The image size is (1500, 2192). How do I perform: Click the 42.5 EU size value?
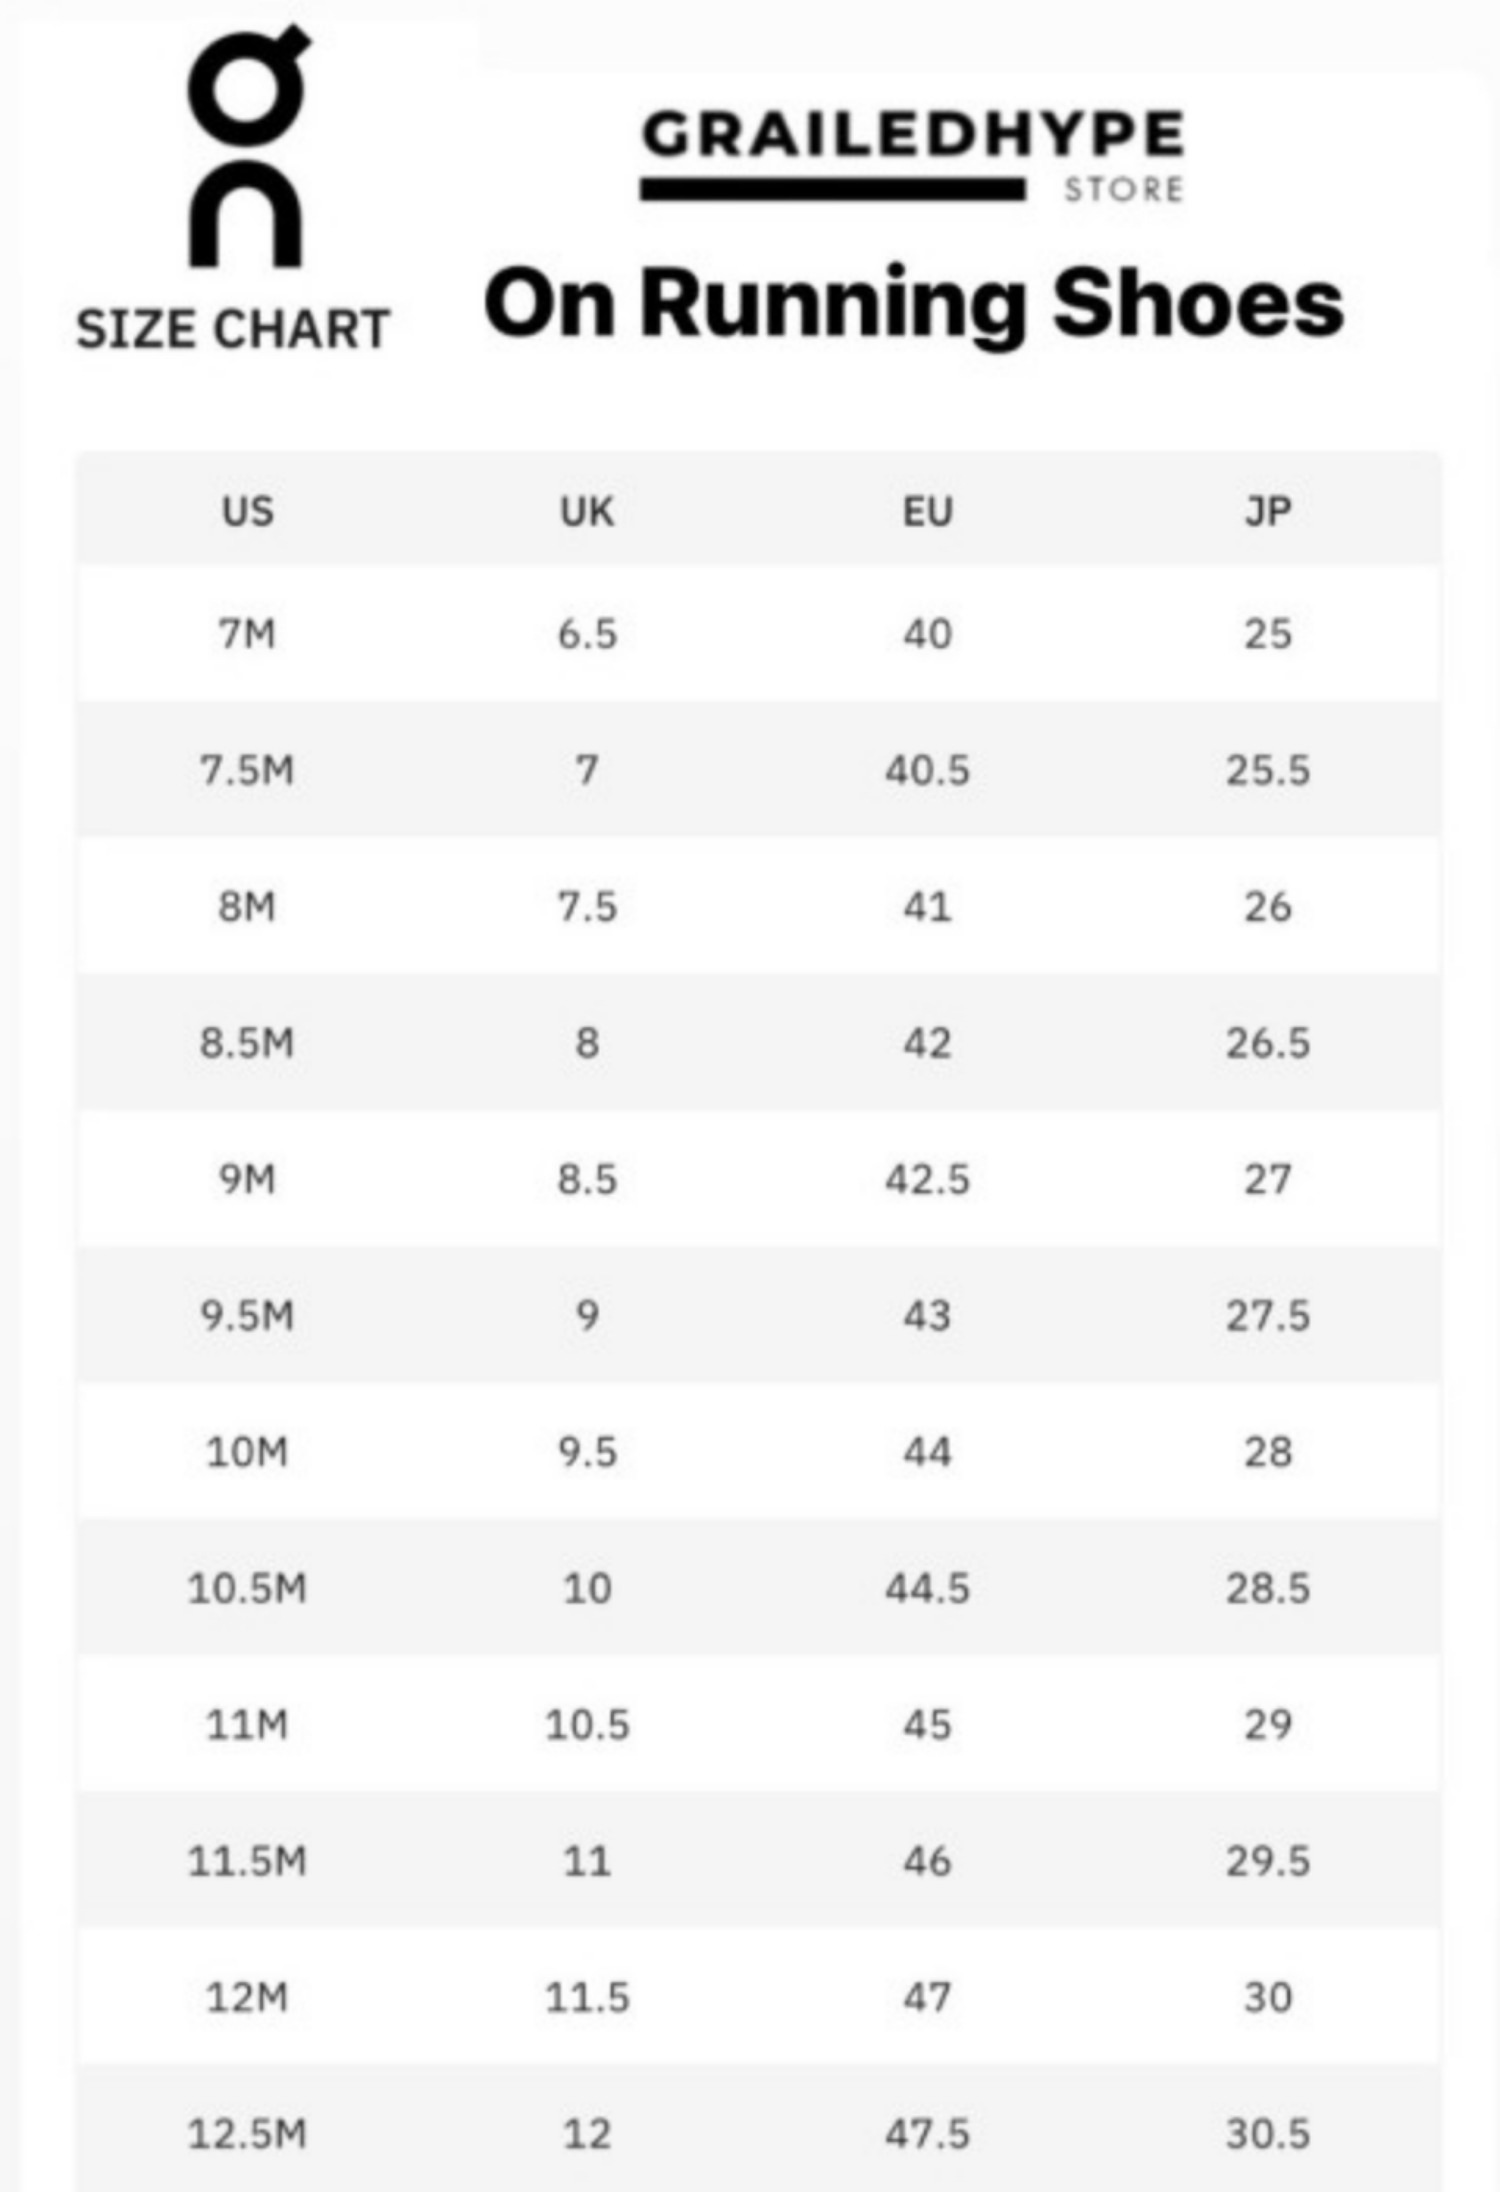coord(927,1179)
